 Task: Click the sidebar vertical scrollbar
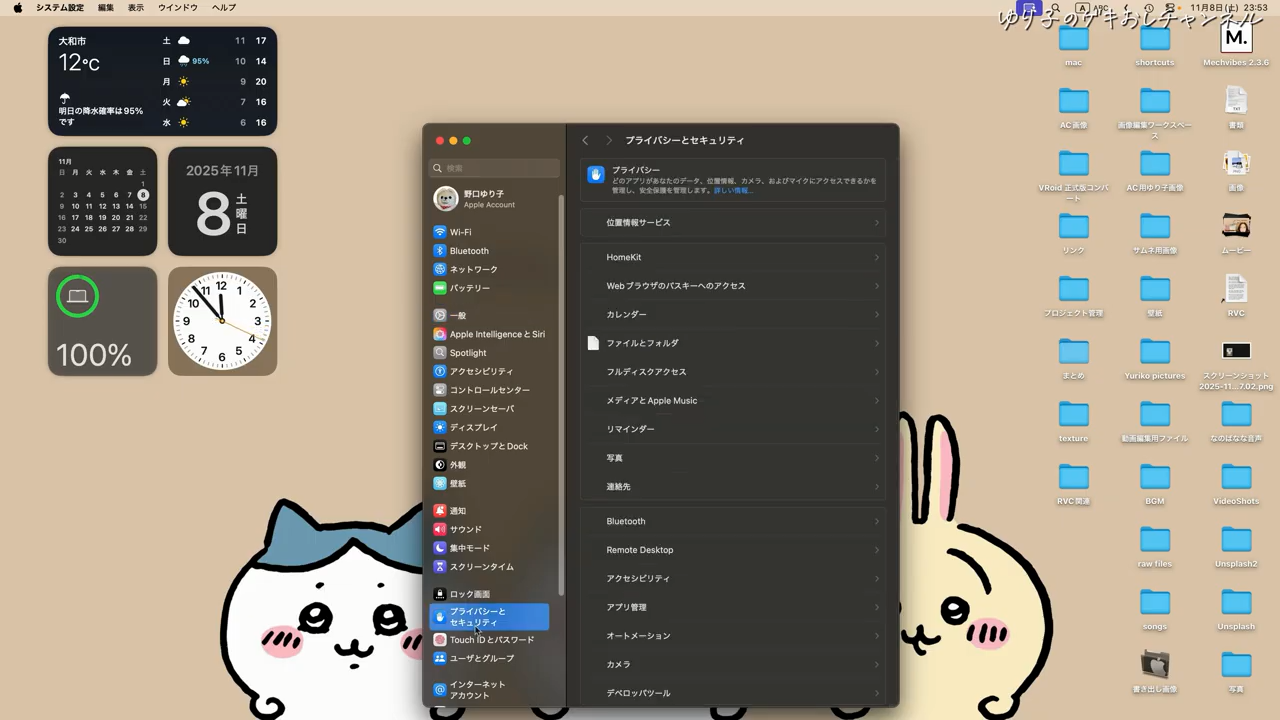click(x=561, y=400)
